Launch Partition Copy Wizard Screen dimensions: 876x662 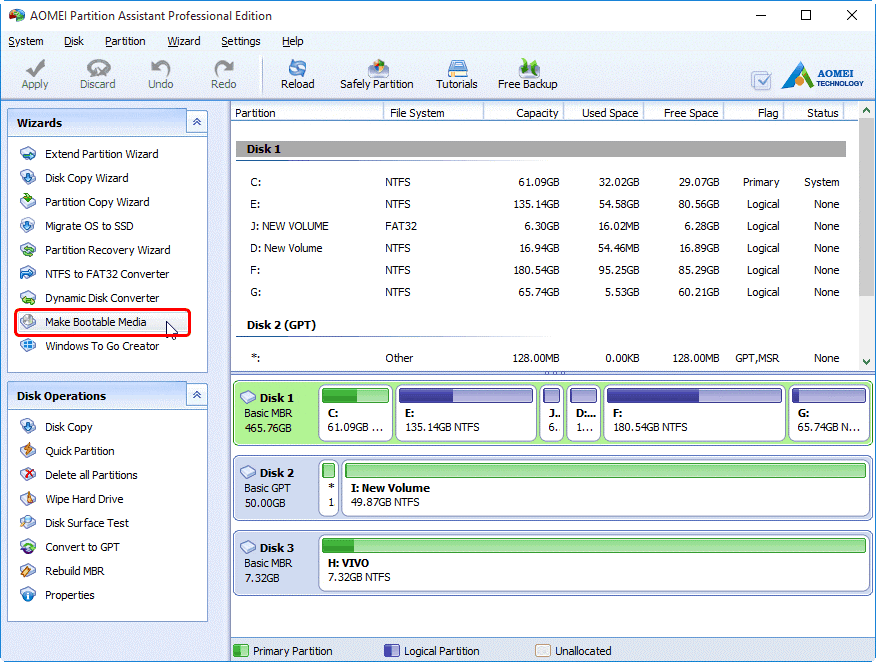point(97,202)
